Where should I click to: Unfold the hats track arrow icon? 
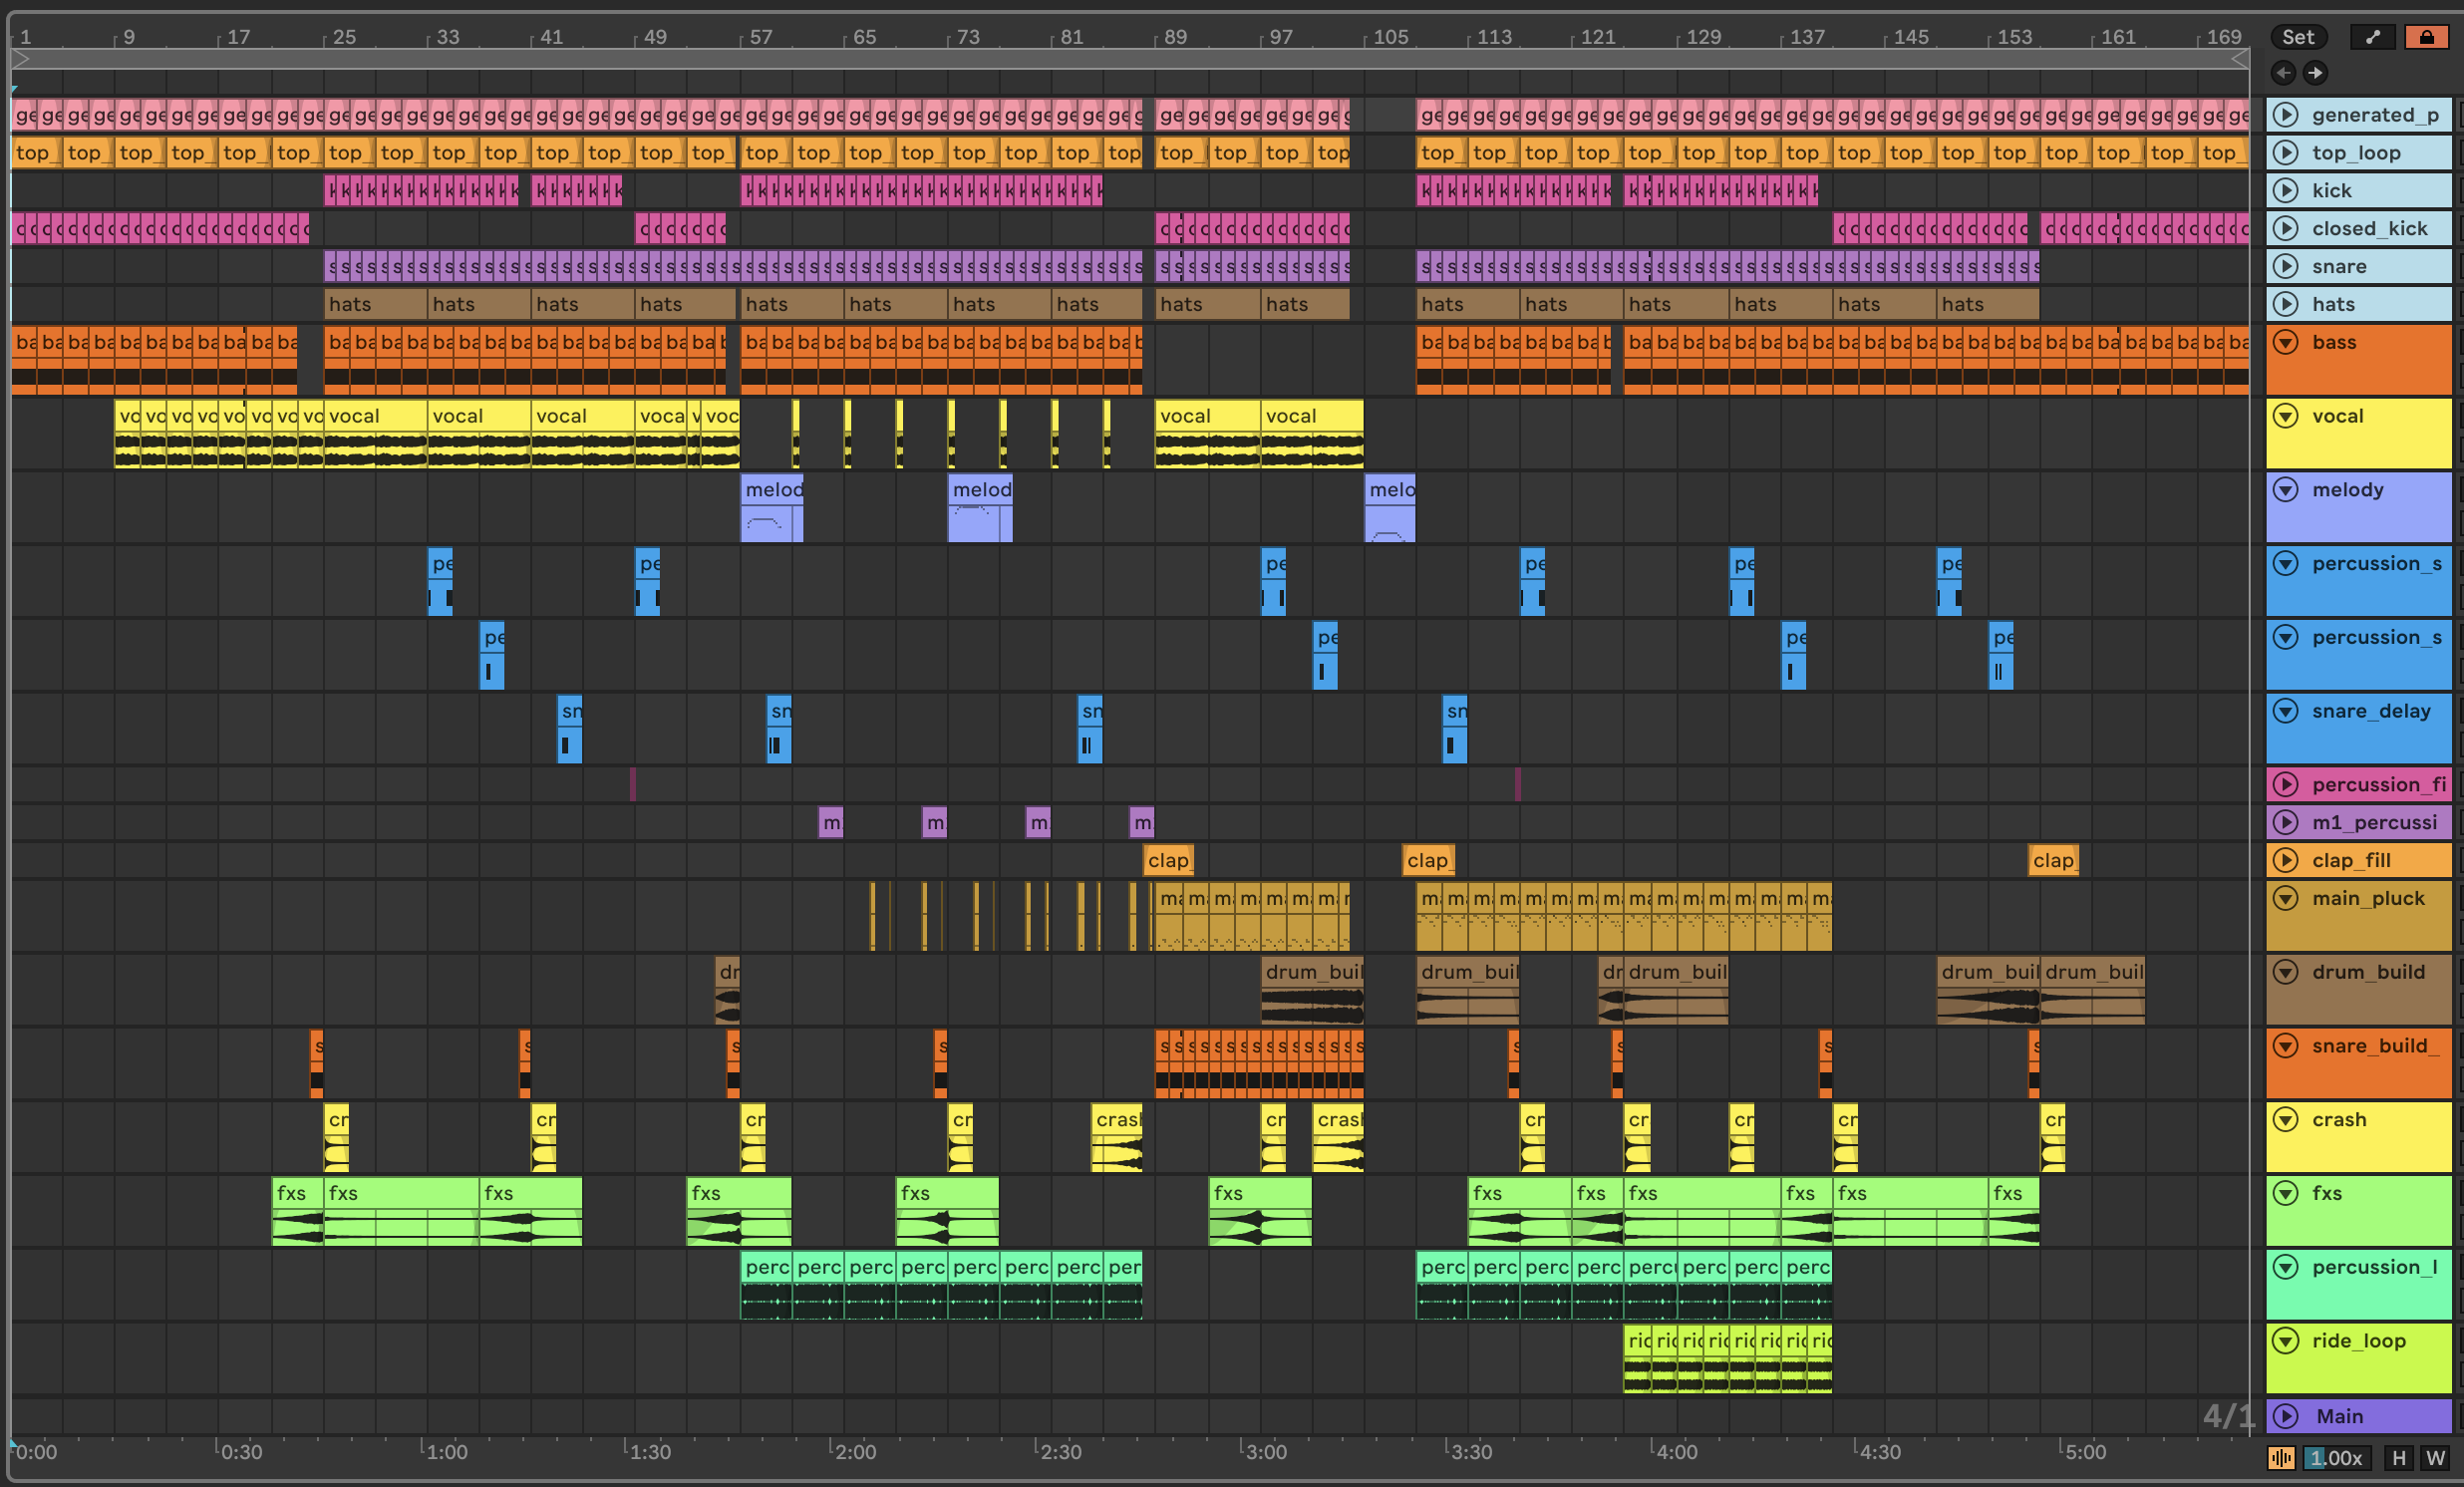point(2285,304)
